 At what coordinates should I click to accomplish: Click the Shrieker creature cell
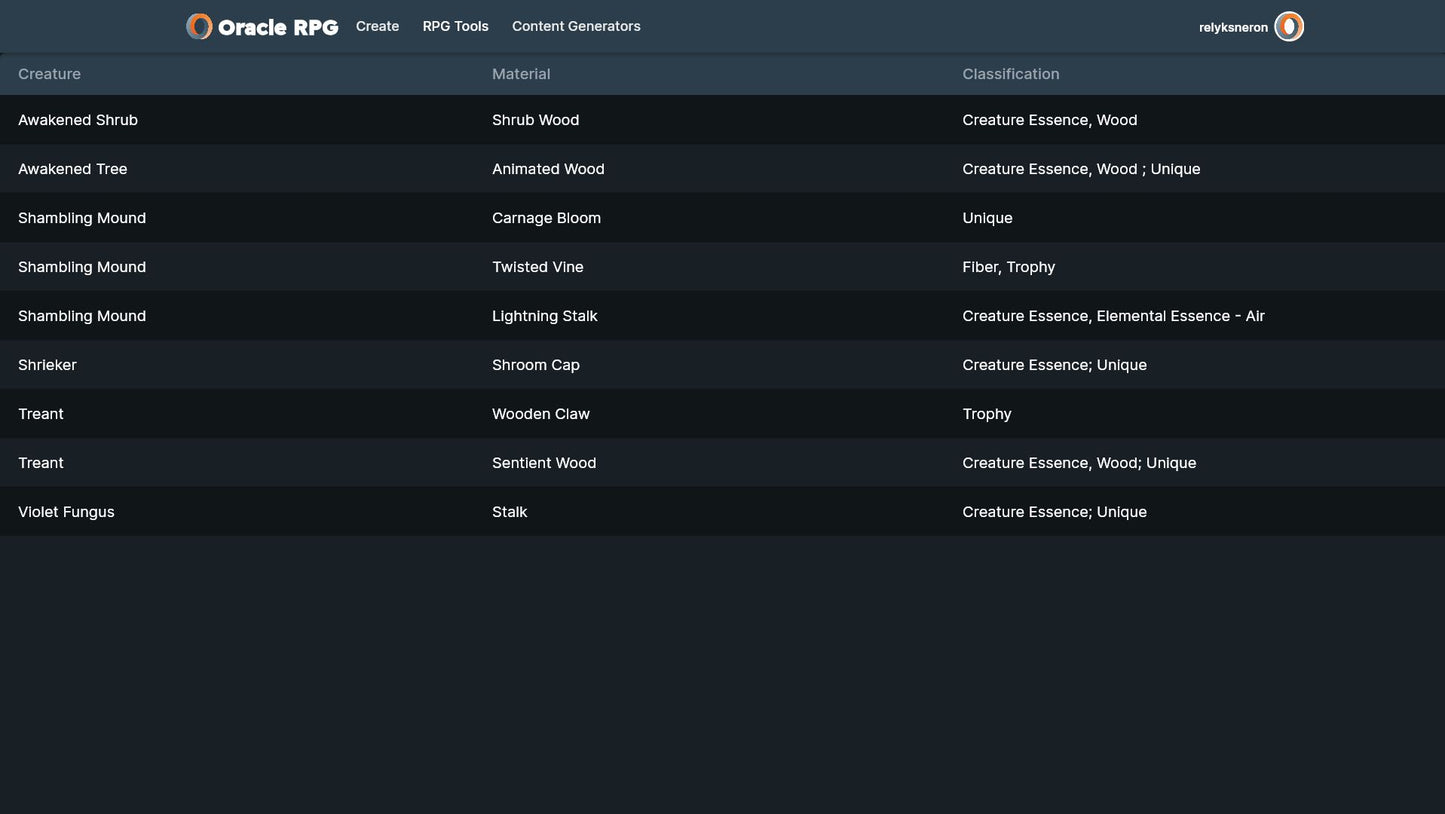[x=47, y=365]
